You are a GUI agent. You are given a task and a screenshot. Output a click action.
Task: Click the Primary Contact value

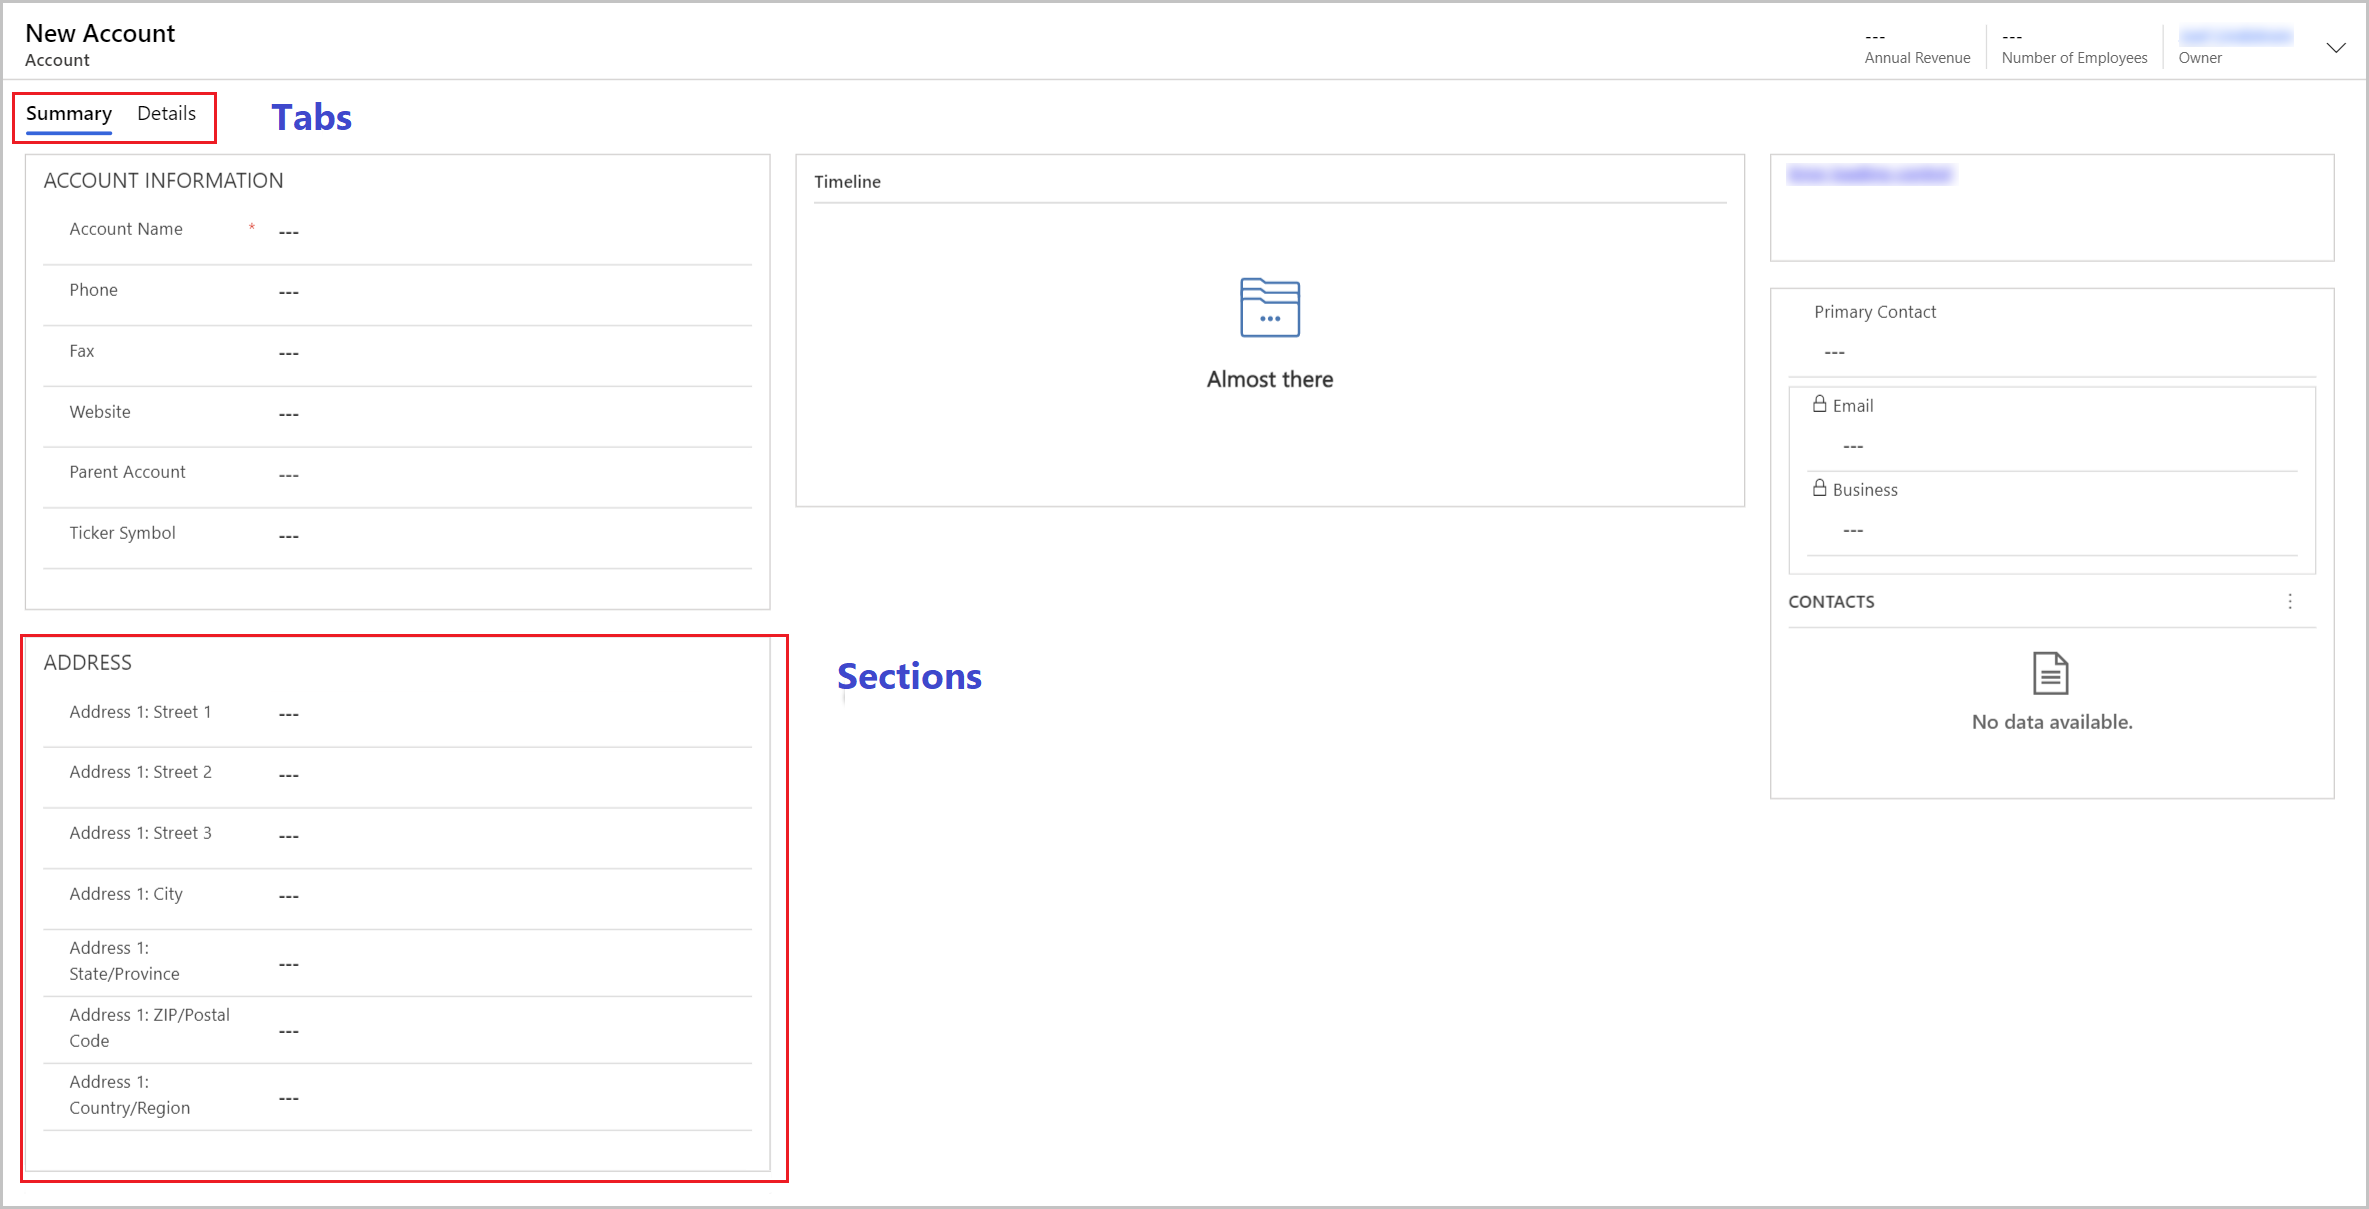[x=1834, y=351]
